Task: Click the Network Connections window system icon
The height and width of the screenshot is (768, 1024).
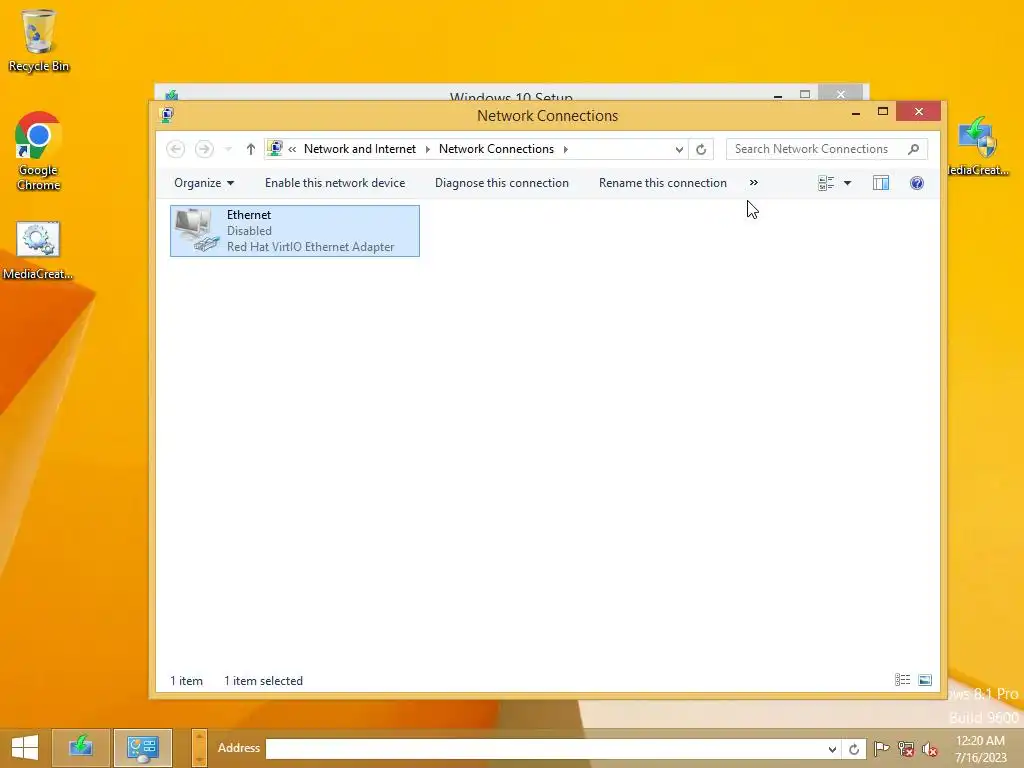Action: 167,115
